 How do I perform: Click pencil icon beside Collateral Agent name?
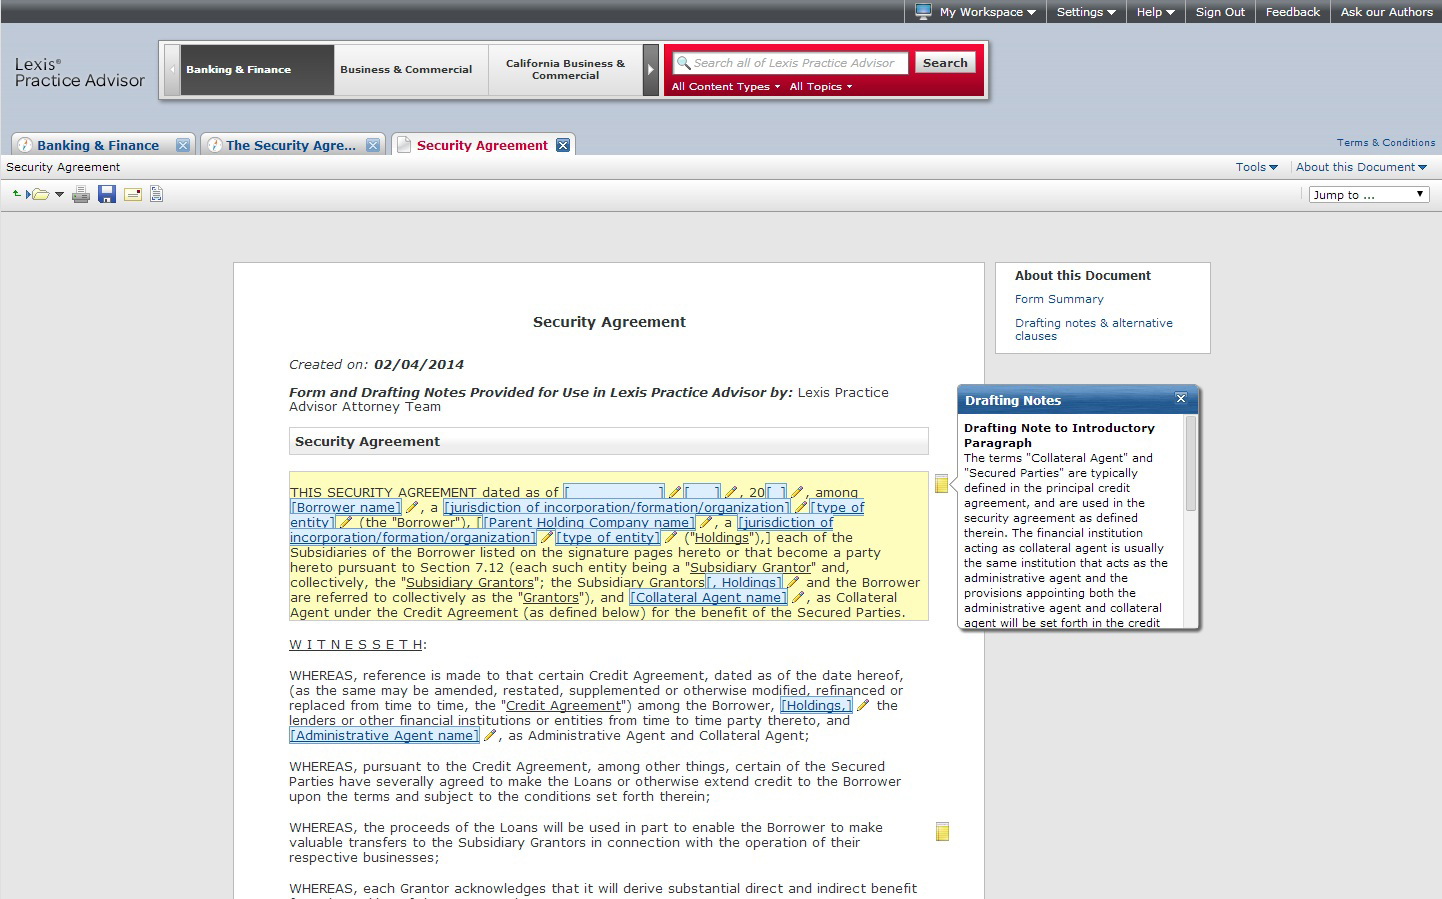798,597
